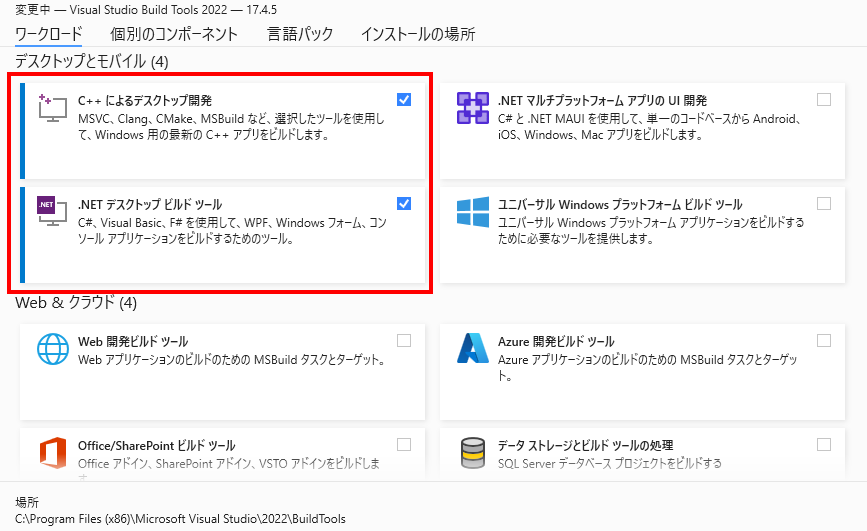
Task: Click the database icon for データ ストレージ
Action: (x=473, y=452)
